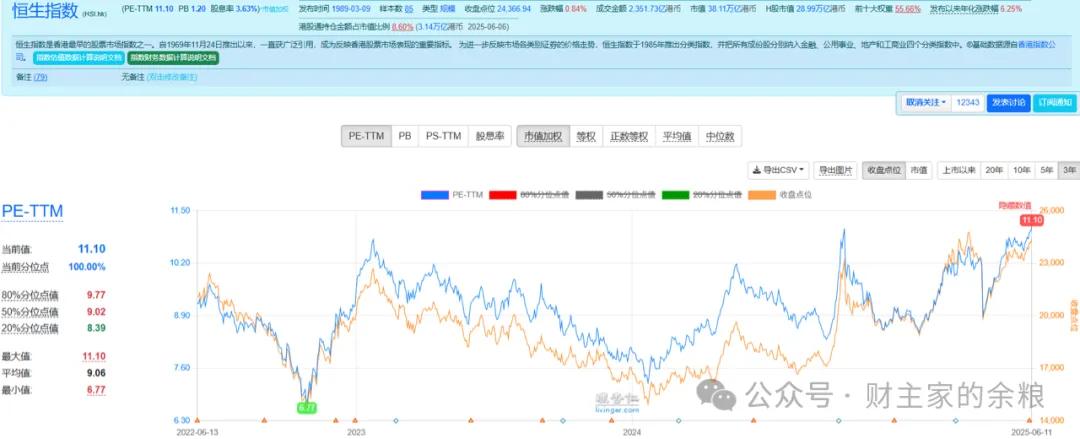Click the download icon on 导出CSV
1080x439 pixels.
tap(756, 170)
